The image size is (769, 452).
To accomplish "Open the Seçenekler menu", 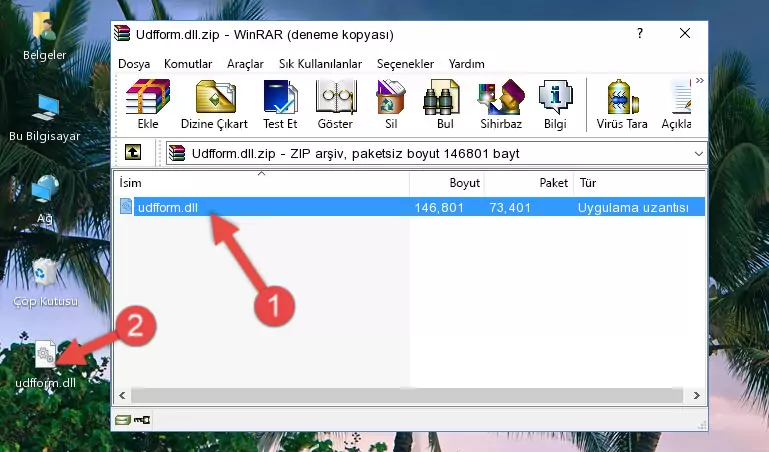I will [405, 64].
